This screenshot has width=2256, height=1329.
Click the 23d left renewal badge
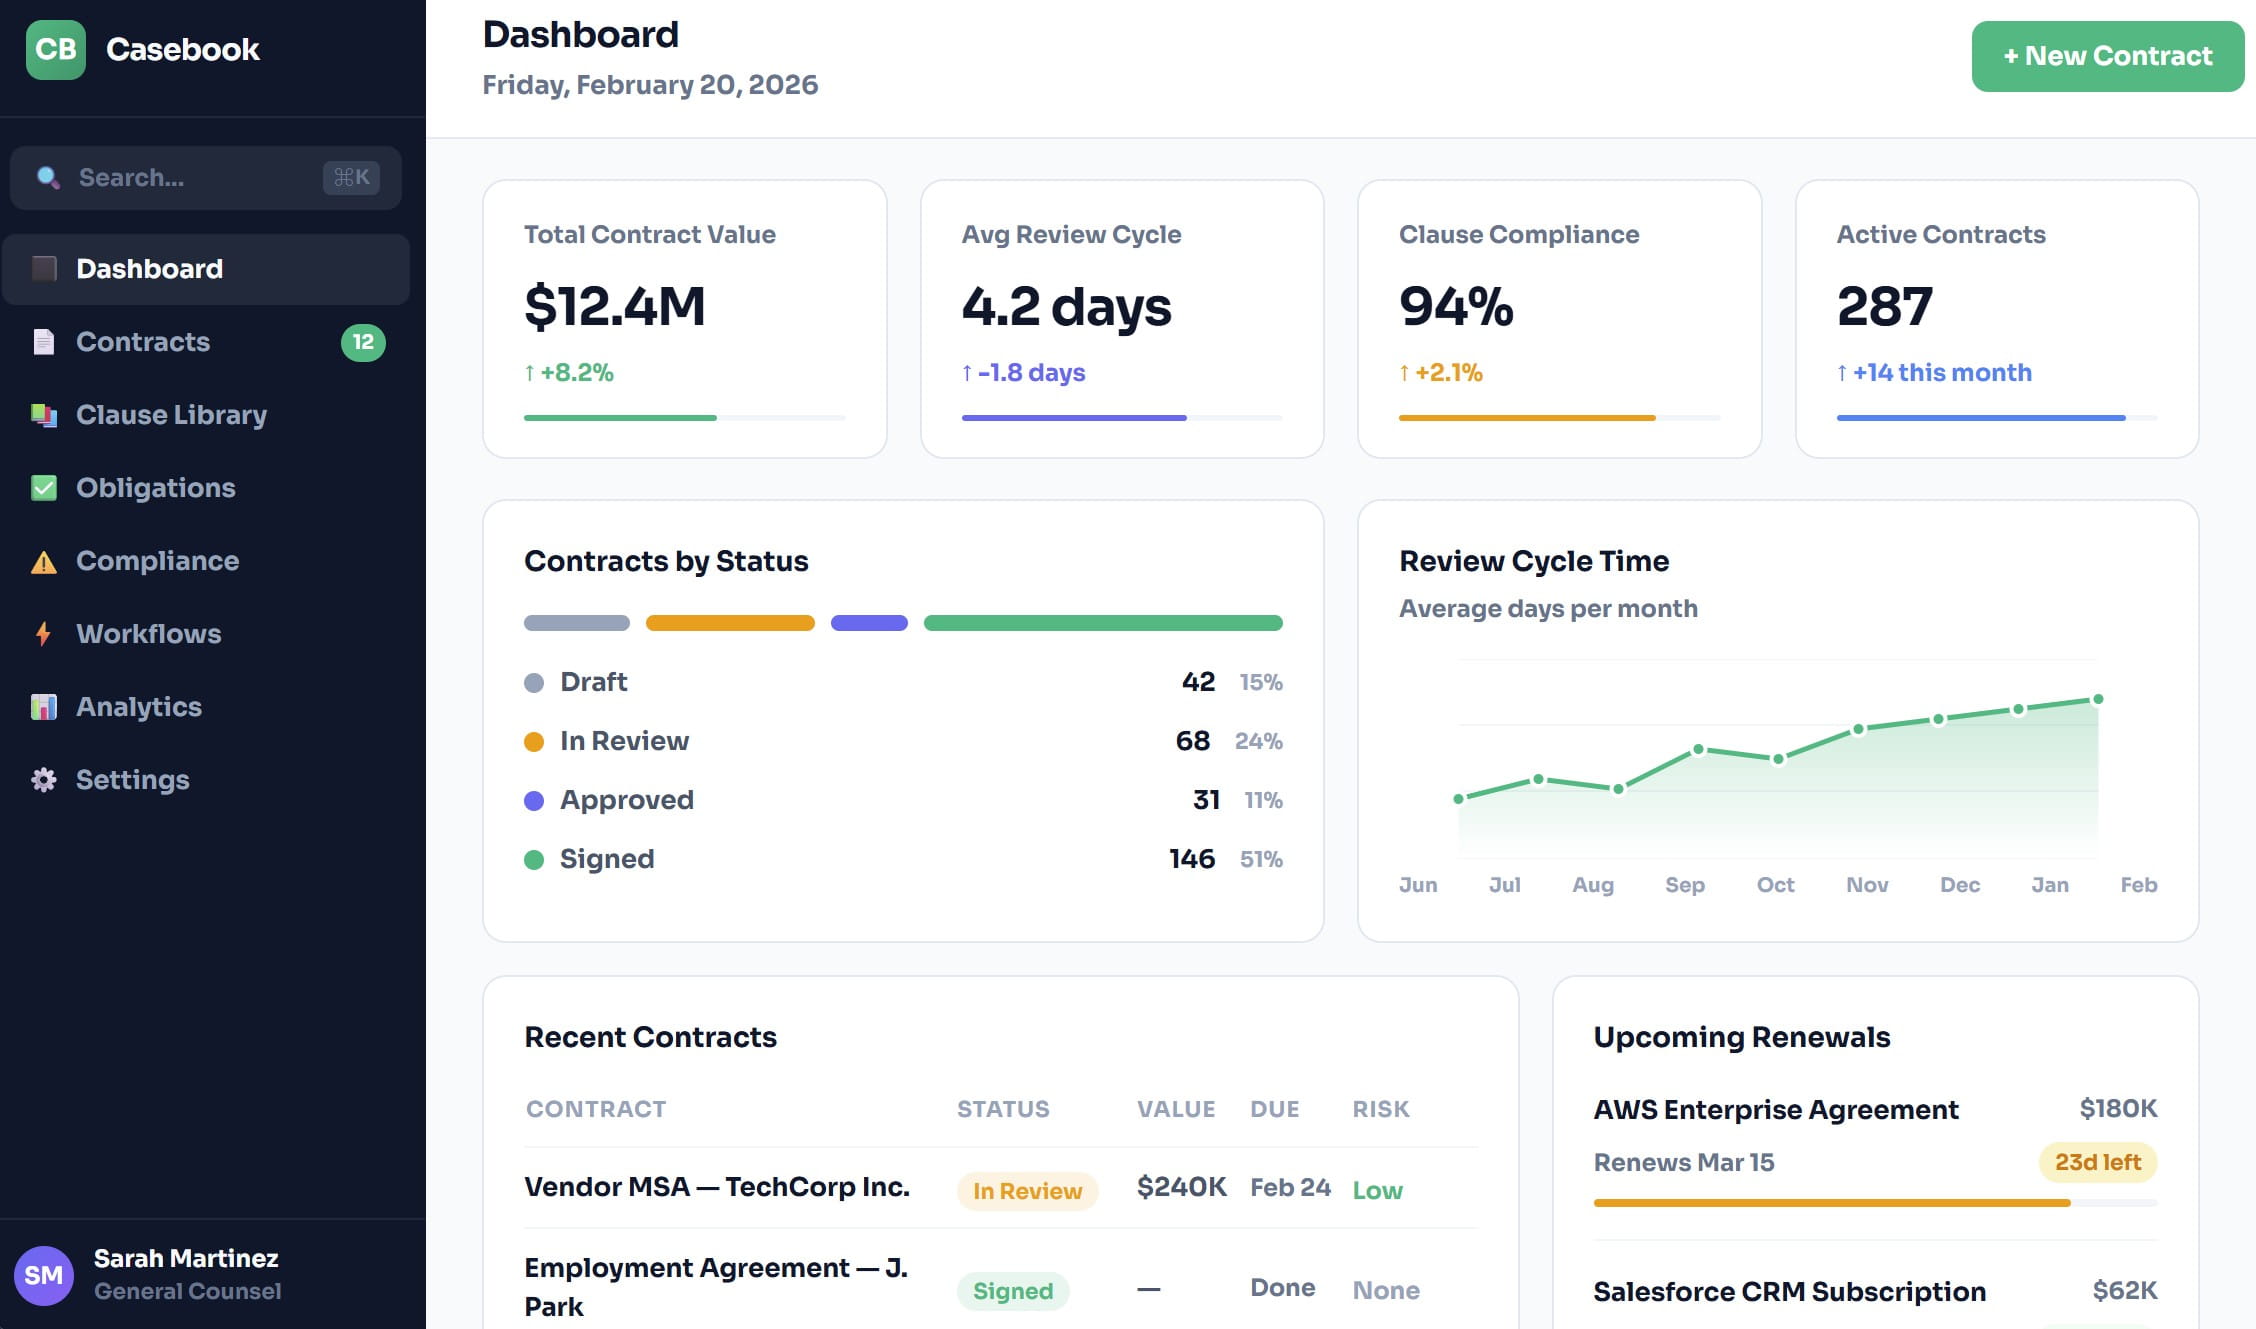2097,1162
